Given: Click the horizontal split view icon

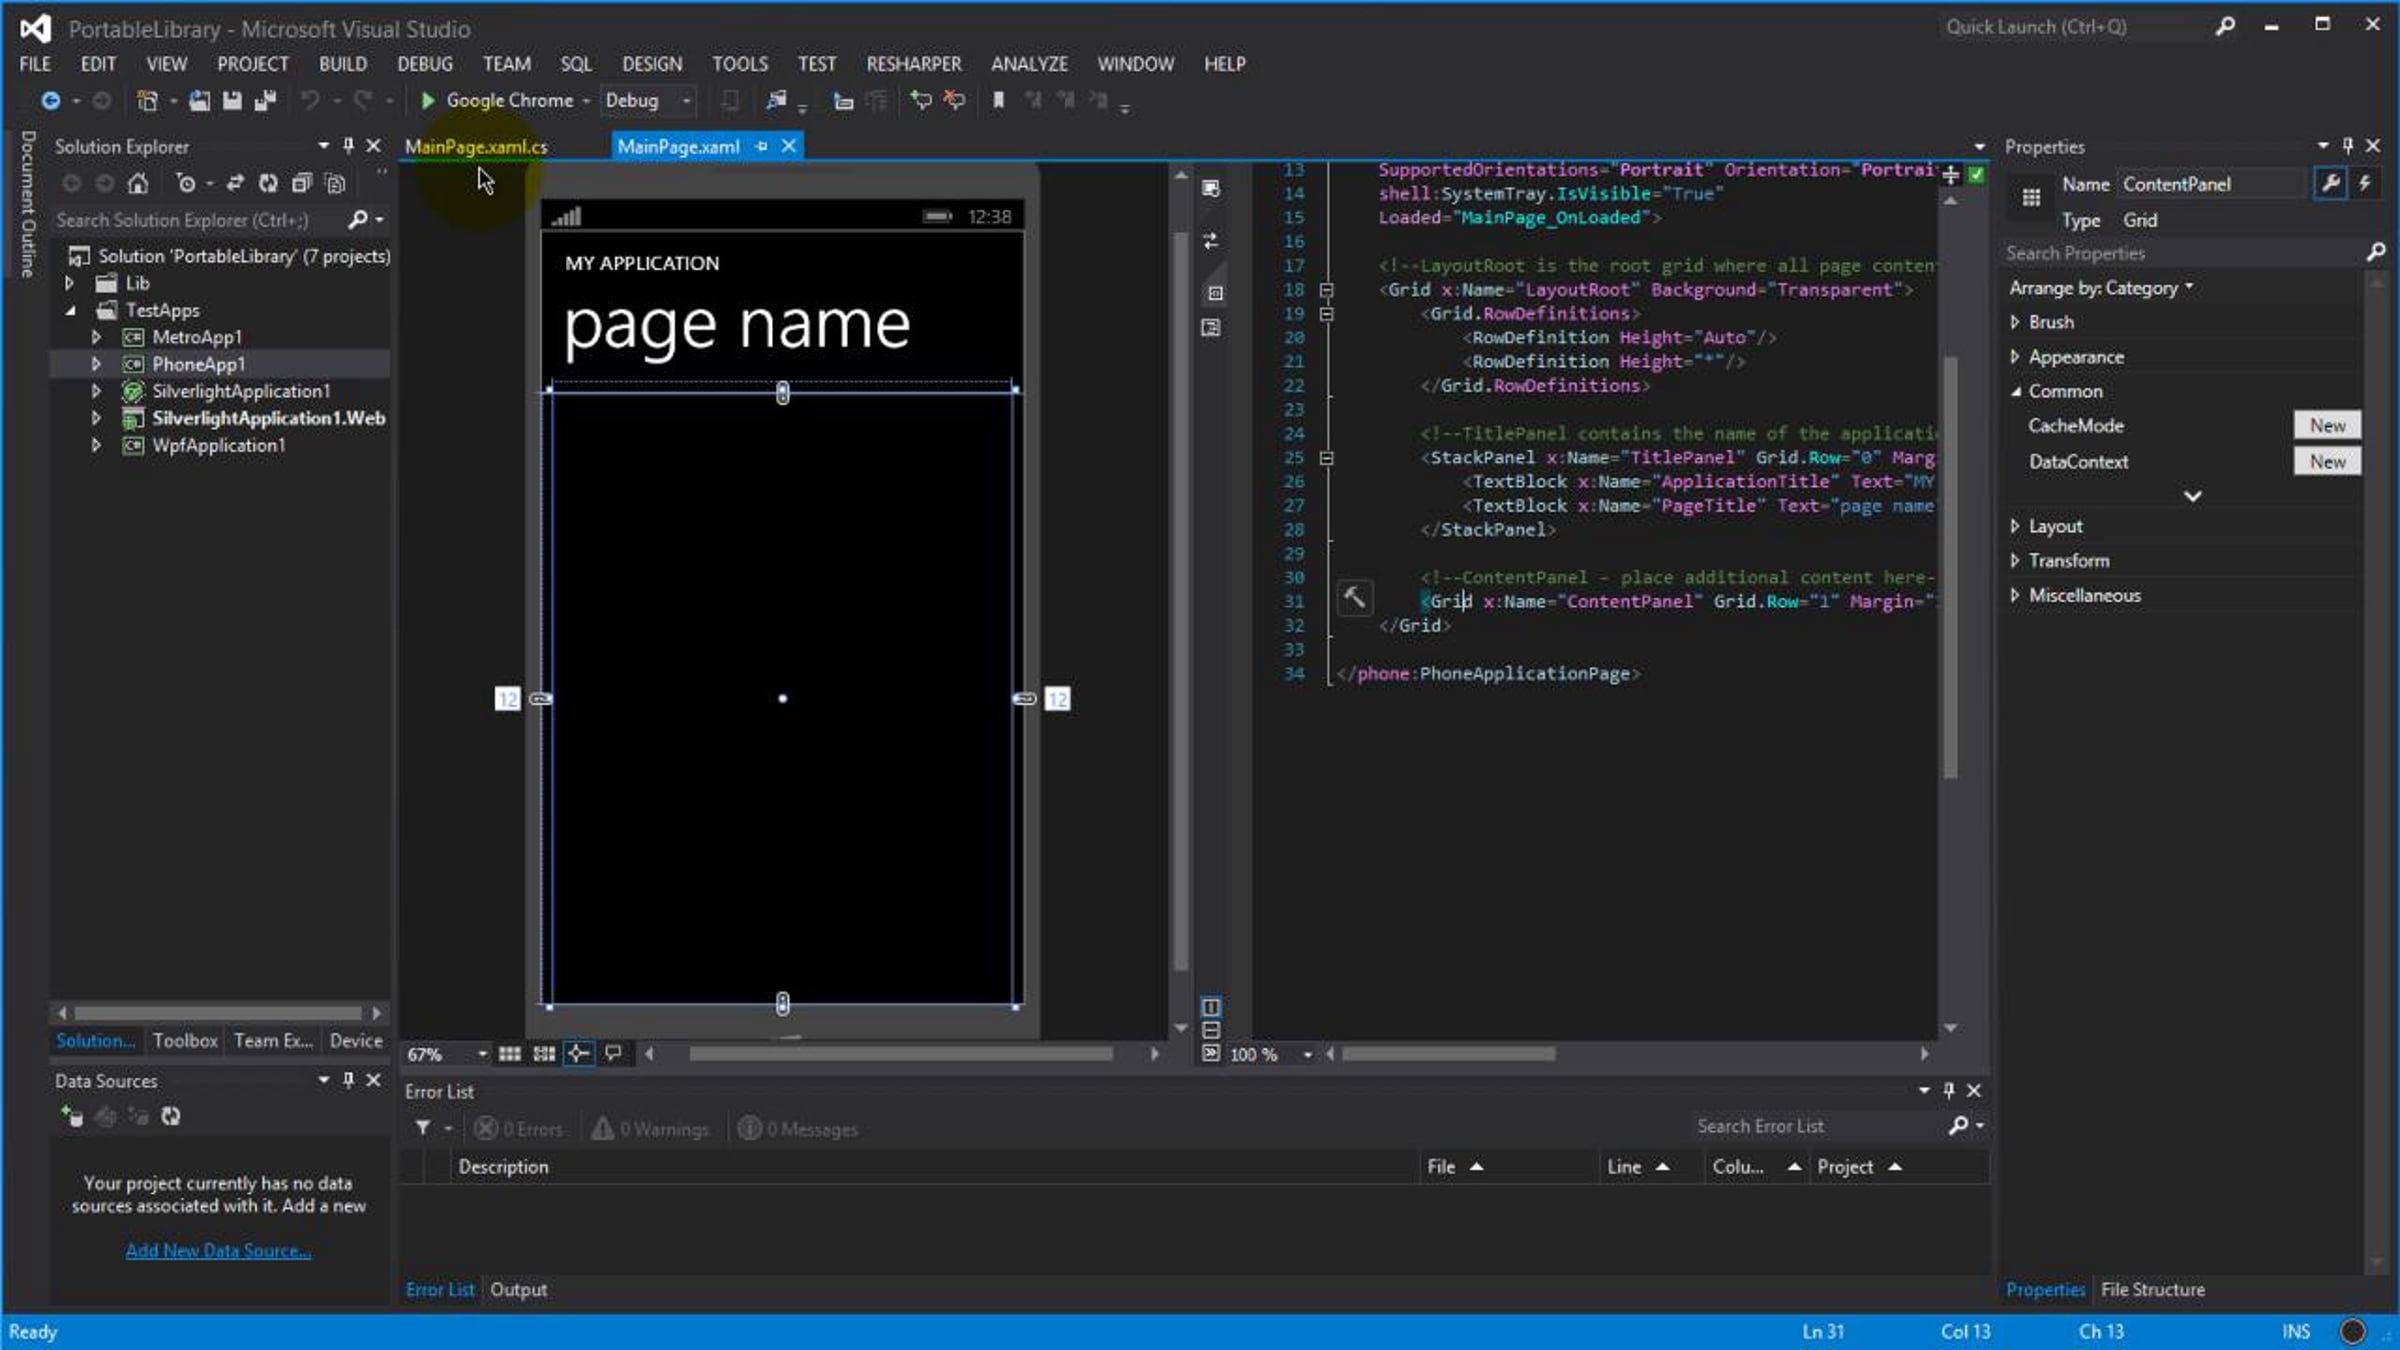Looking at the screenshot, I should [x=1211, y=1029].
